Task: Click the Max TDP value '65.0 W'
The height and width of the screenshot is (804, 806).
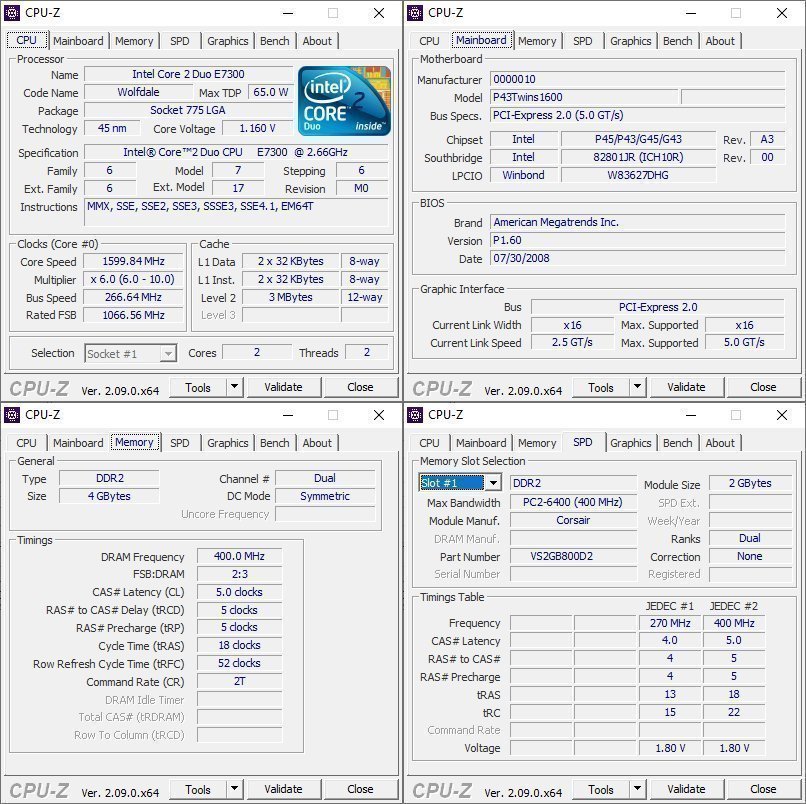Action: 270,93
